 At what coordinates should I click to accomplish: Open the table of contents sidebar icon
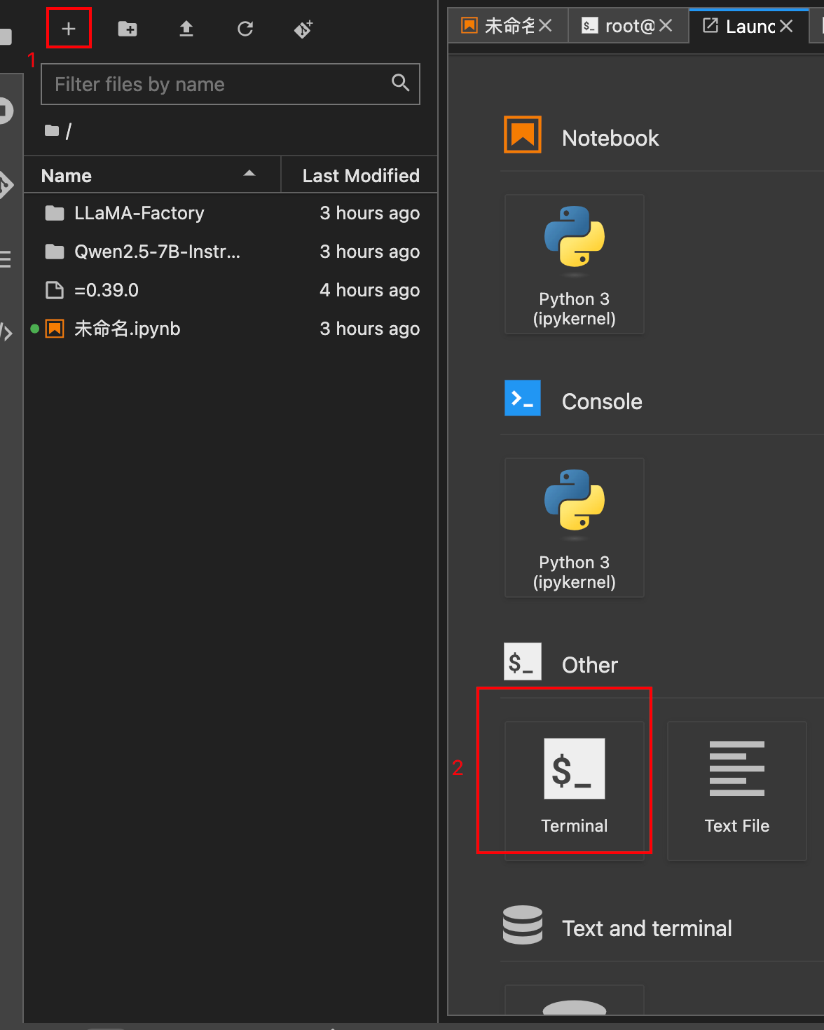click(5, 259)
